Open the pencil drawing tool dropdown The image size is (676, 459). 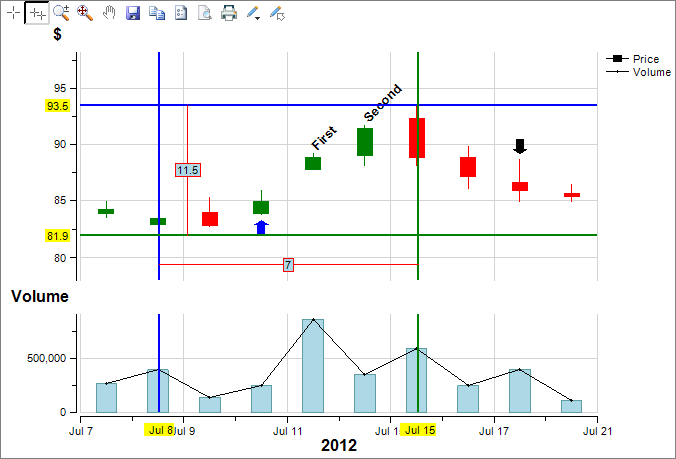(254, 13)
